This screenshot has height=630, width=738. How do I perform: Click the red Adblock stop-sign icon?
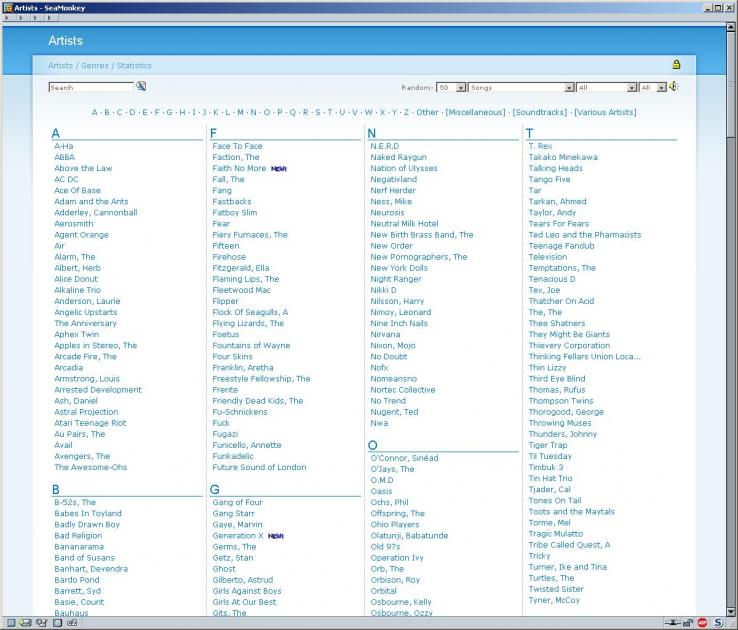(x=702, y=623)
